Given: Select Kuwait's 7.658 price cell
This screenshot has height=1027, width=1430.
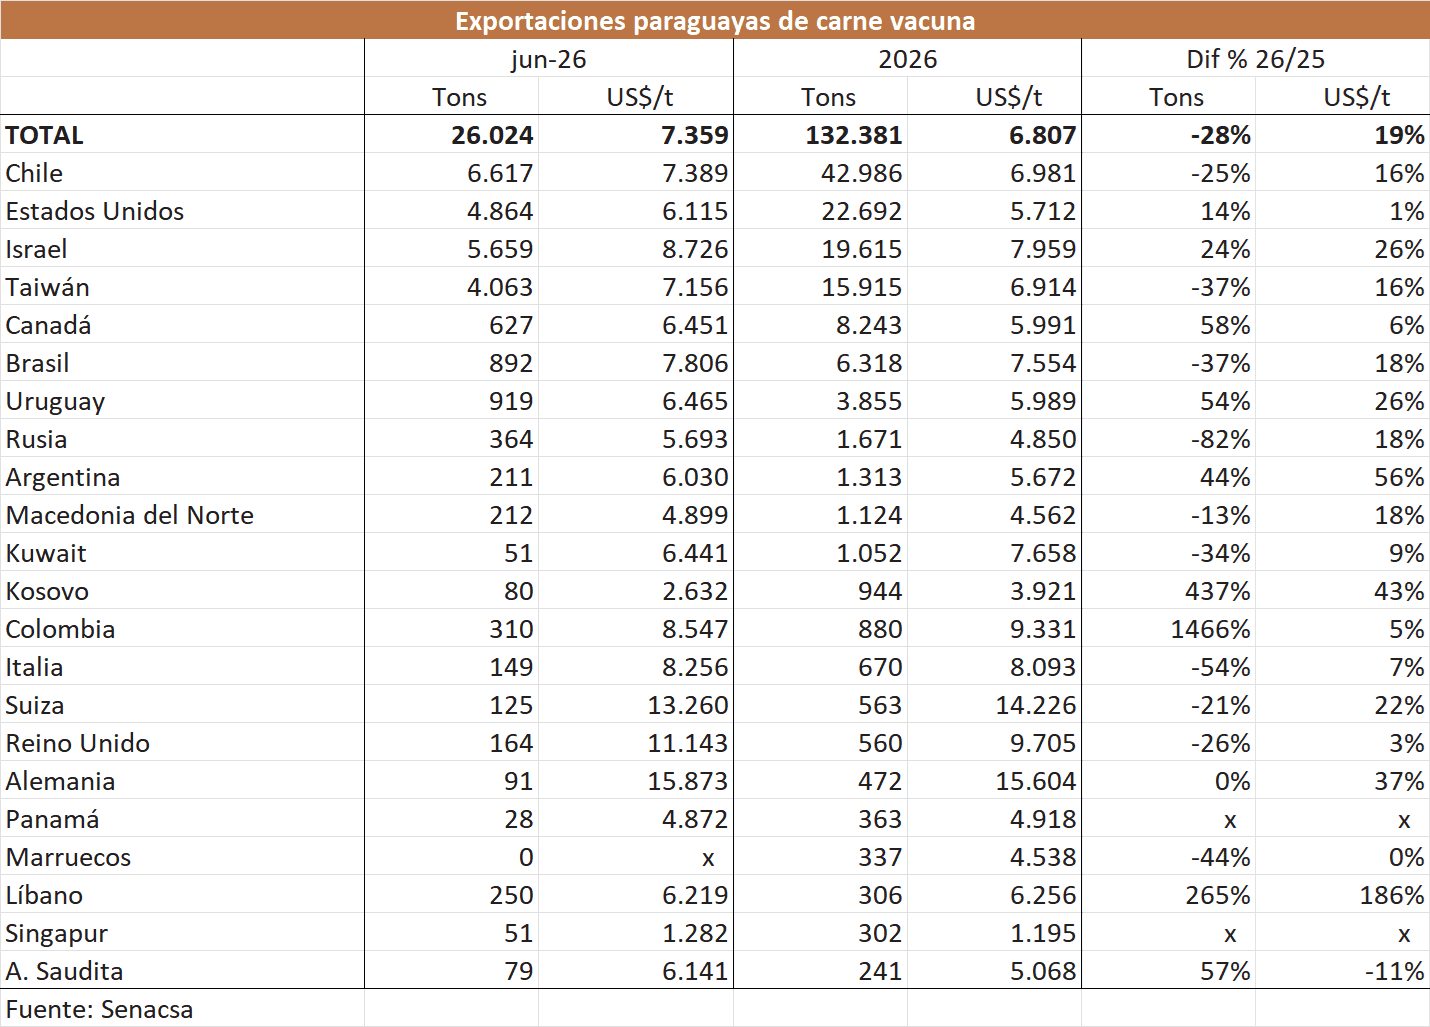Looking at the screenshot, I should tap(1043, 553).
